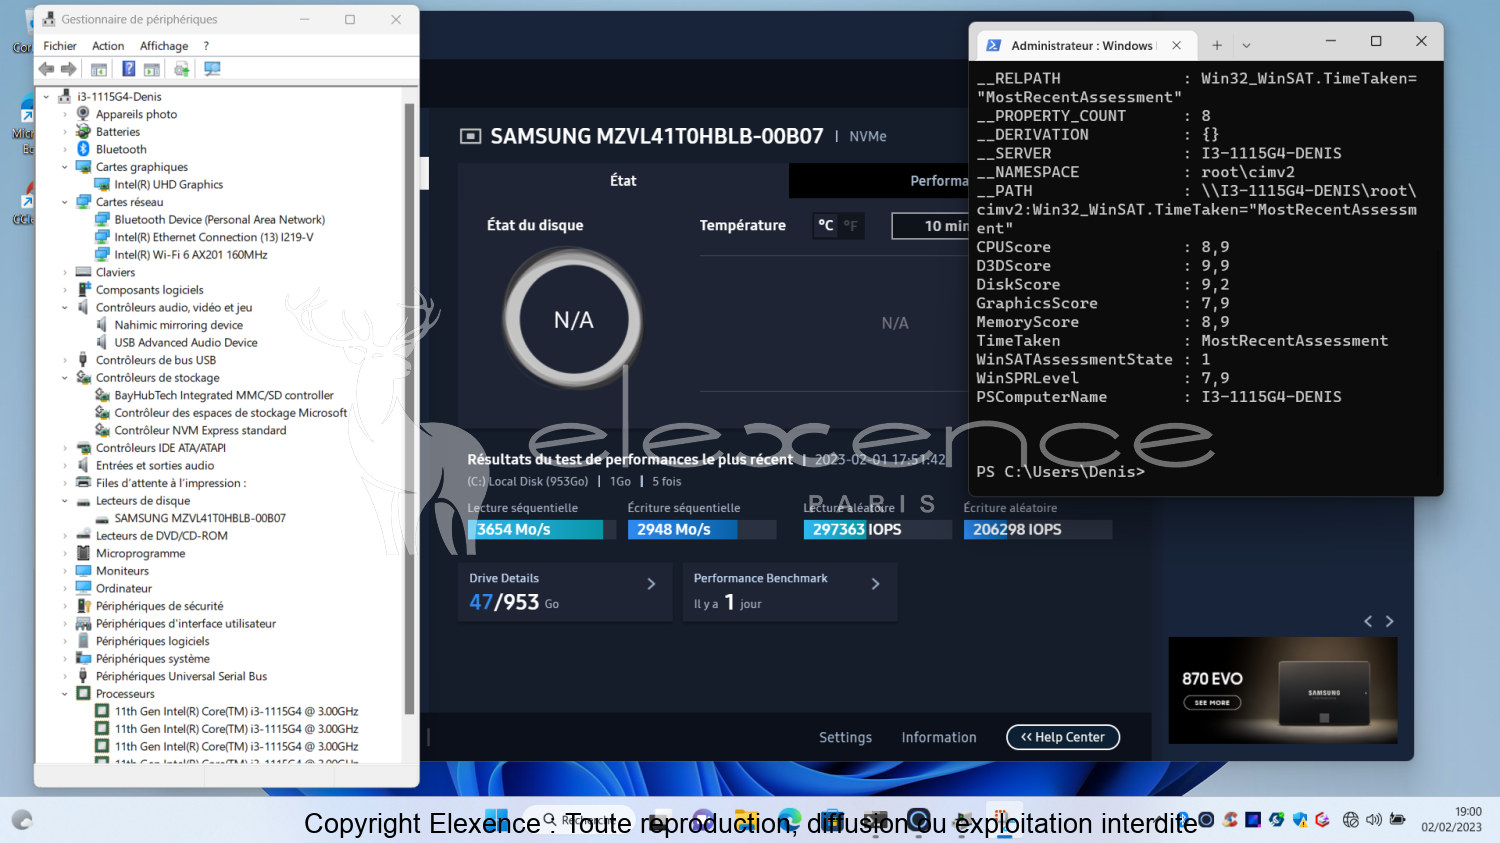Expand the Claviers node
The image size is (1500, 843).
(x=65, y=272)
